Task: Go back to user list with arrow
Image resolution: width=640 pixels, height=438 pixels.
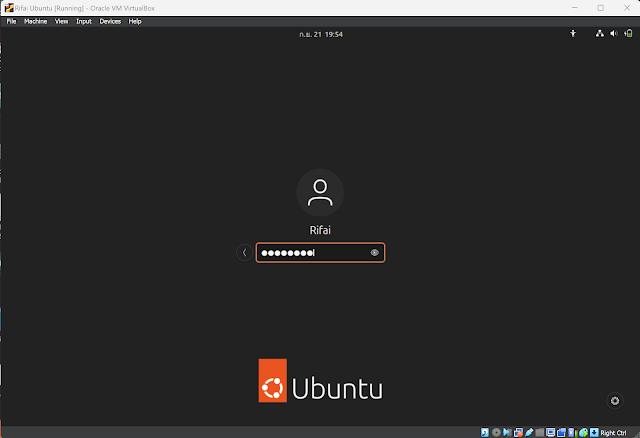Action: pyautogui.click(x=244, y=253)
